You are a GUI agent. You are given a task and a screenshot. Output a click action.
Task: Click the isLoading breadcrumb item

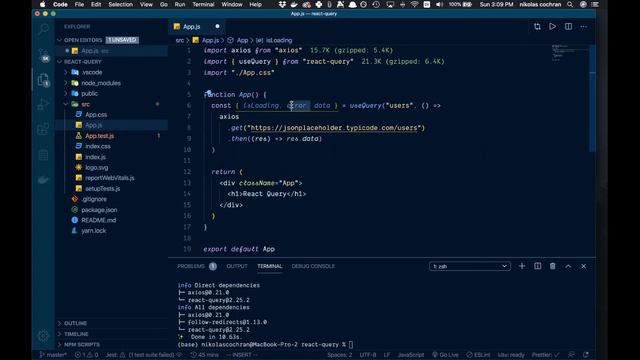[274, 40]
